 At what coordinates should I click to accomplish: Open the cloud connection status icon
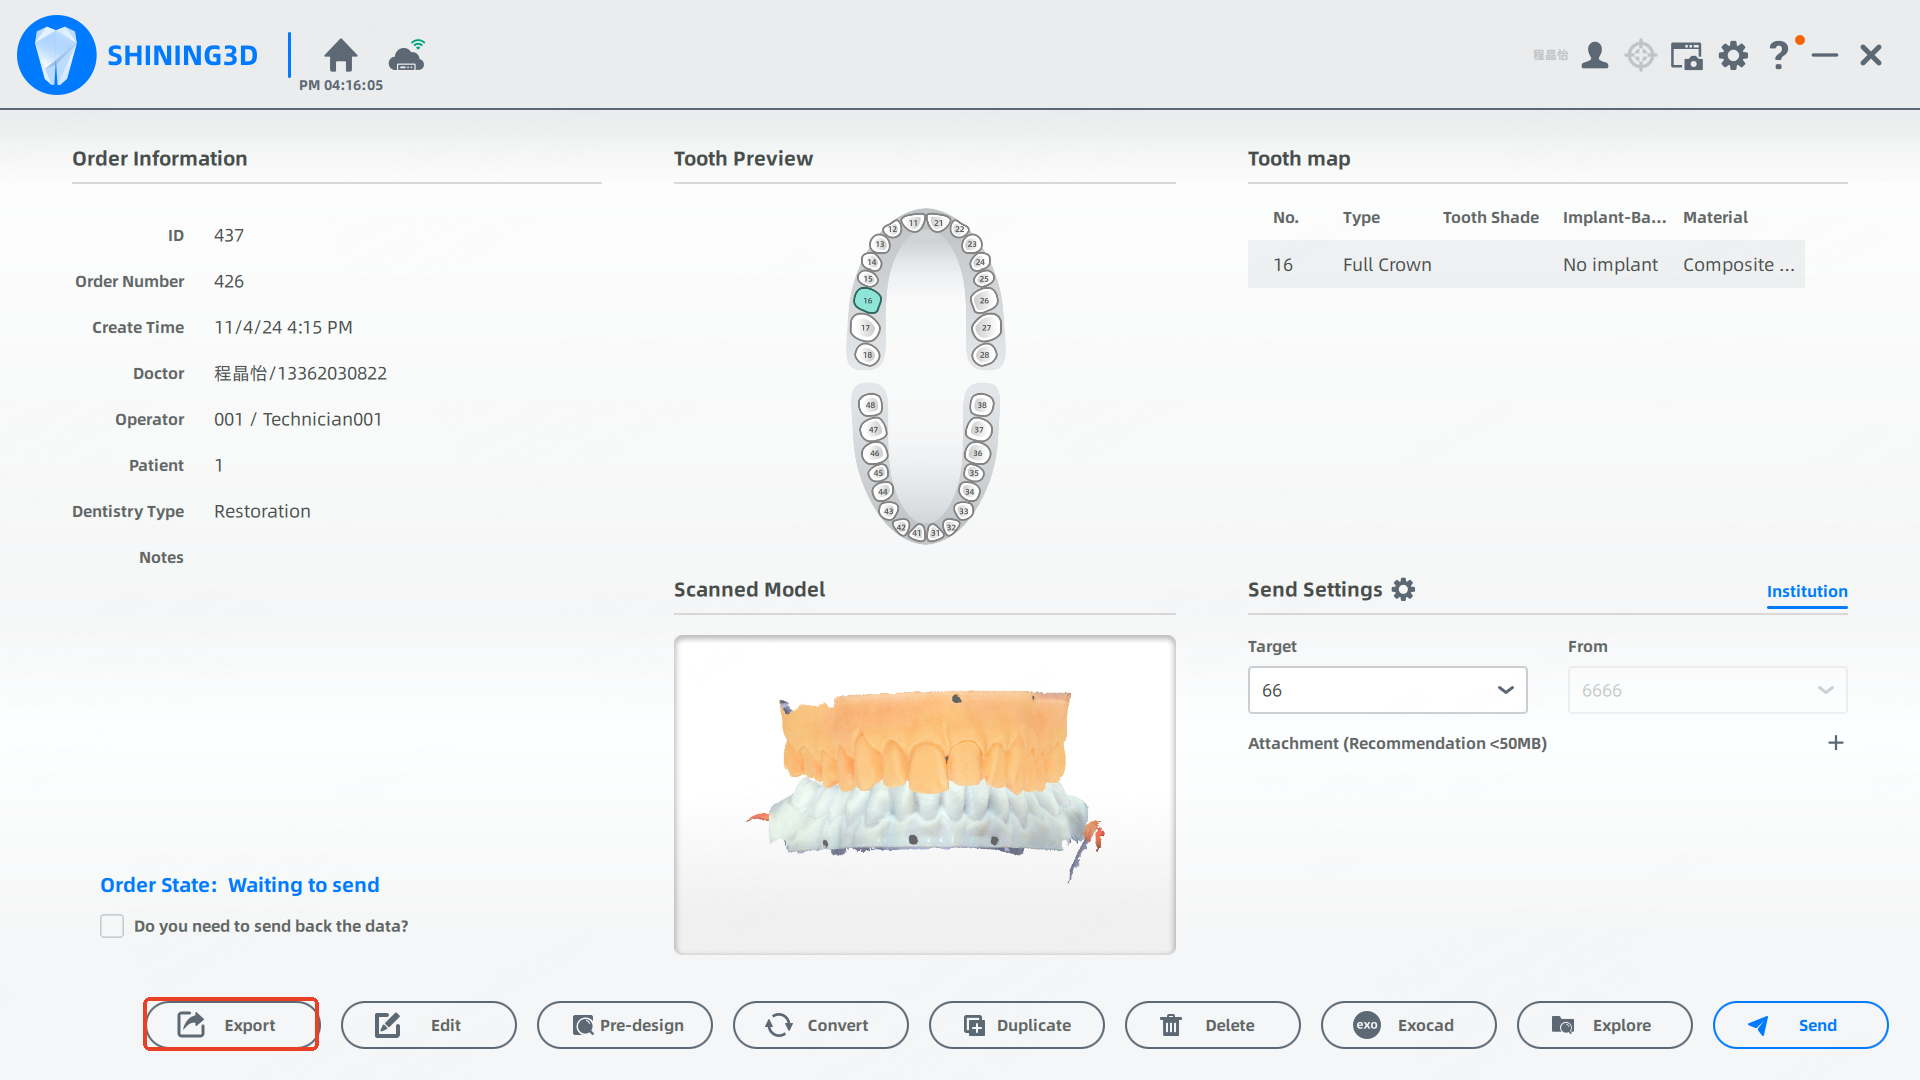coord(407,56)
